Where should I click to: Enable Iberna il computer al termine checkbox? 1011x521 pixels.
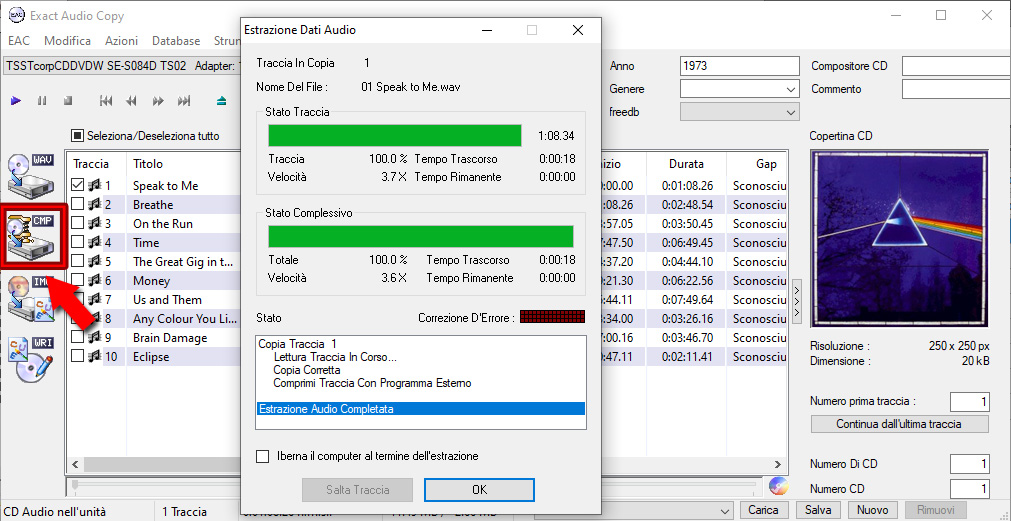point(262,457)
